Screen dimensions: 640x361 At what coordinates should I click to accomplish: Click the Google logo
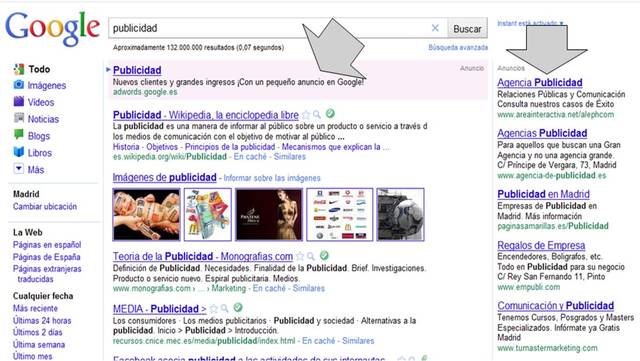tap(52, 29)
